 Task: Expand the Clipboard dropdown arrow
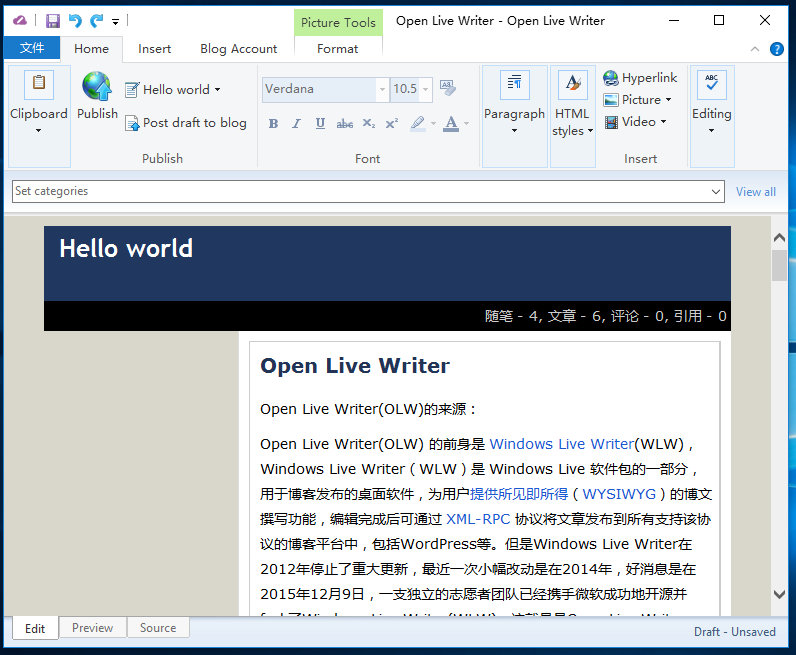[x=39, y=131]
